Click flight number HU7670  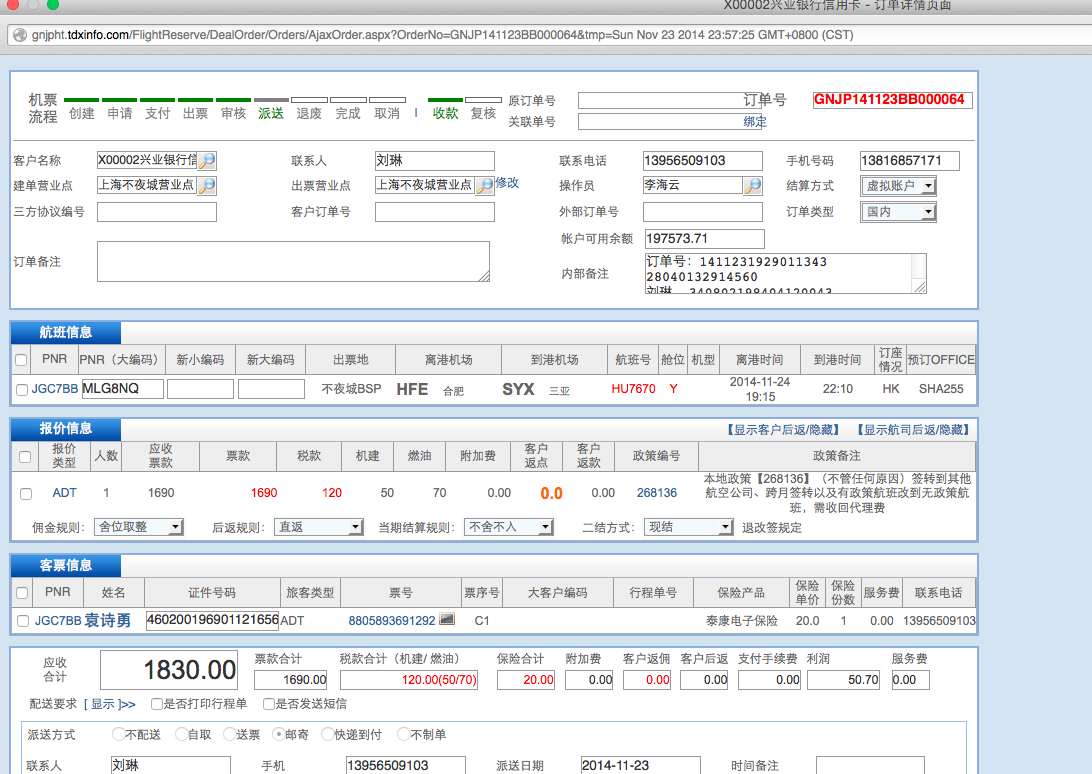pyautogui.click(x=633, y=389)
